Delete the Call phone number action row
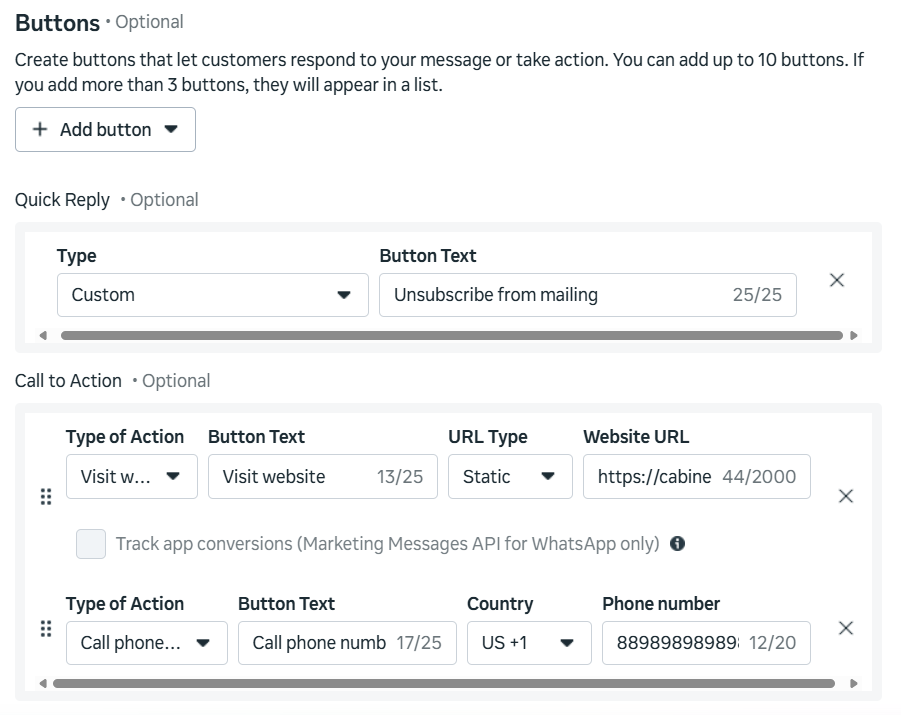 845,628
